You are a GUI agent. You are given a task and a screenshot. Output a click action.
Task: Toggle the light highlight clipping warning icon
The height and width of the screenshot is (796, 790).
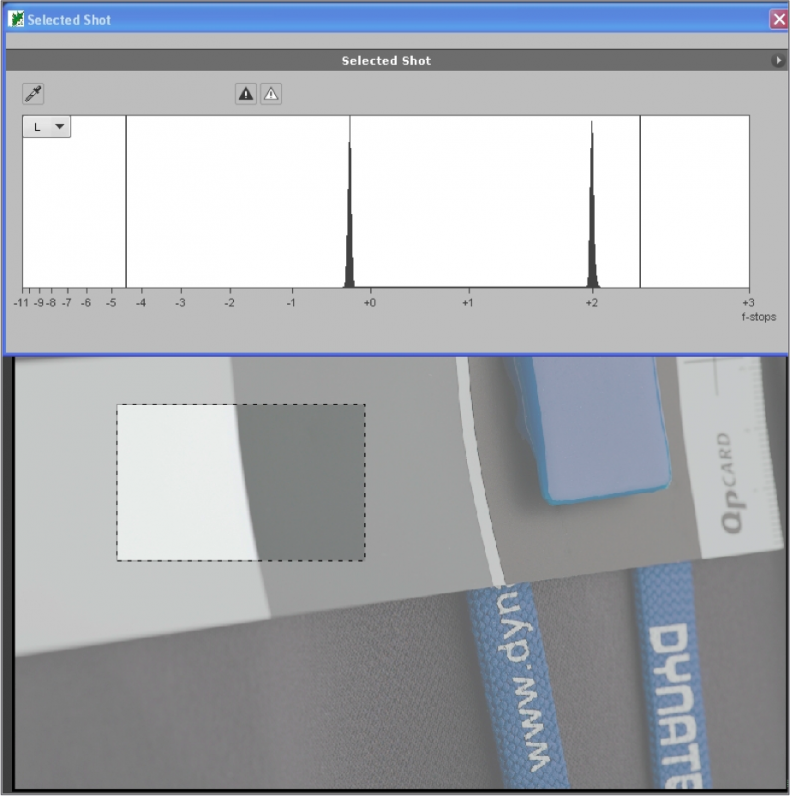tap(271, 94)
